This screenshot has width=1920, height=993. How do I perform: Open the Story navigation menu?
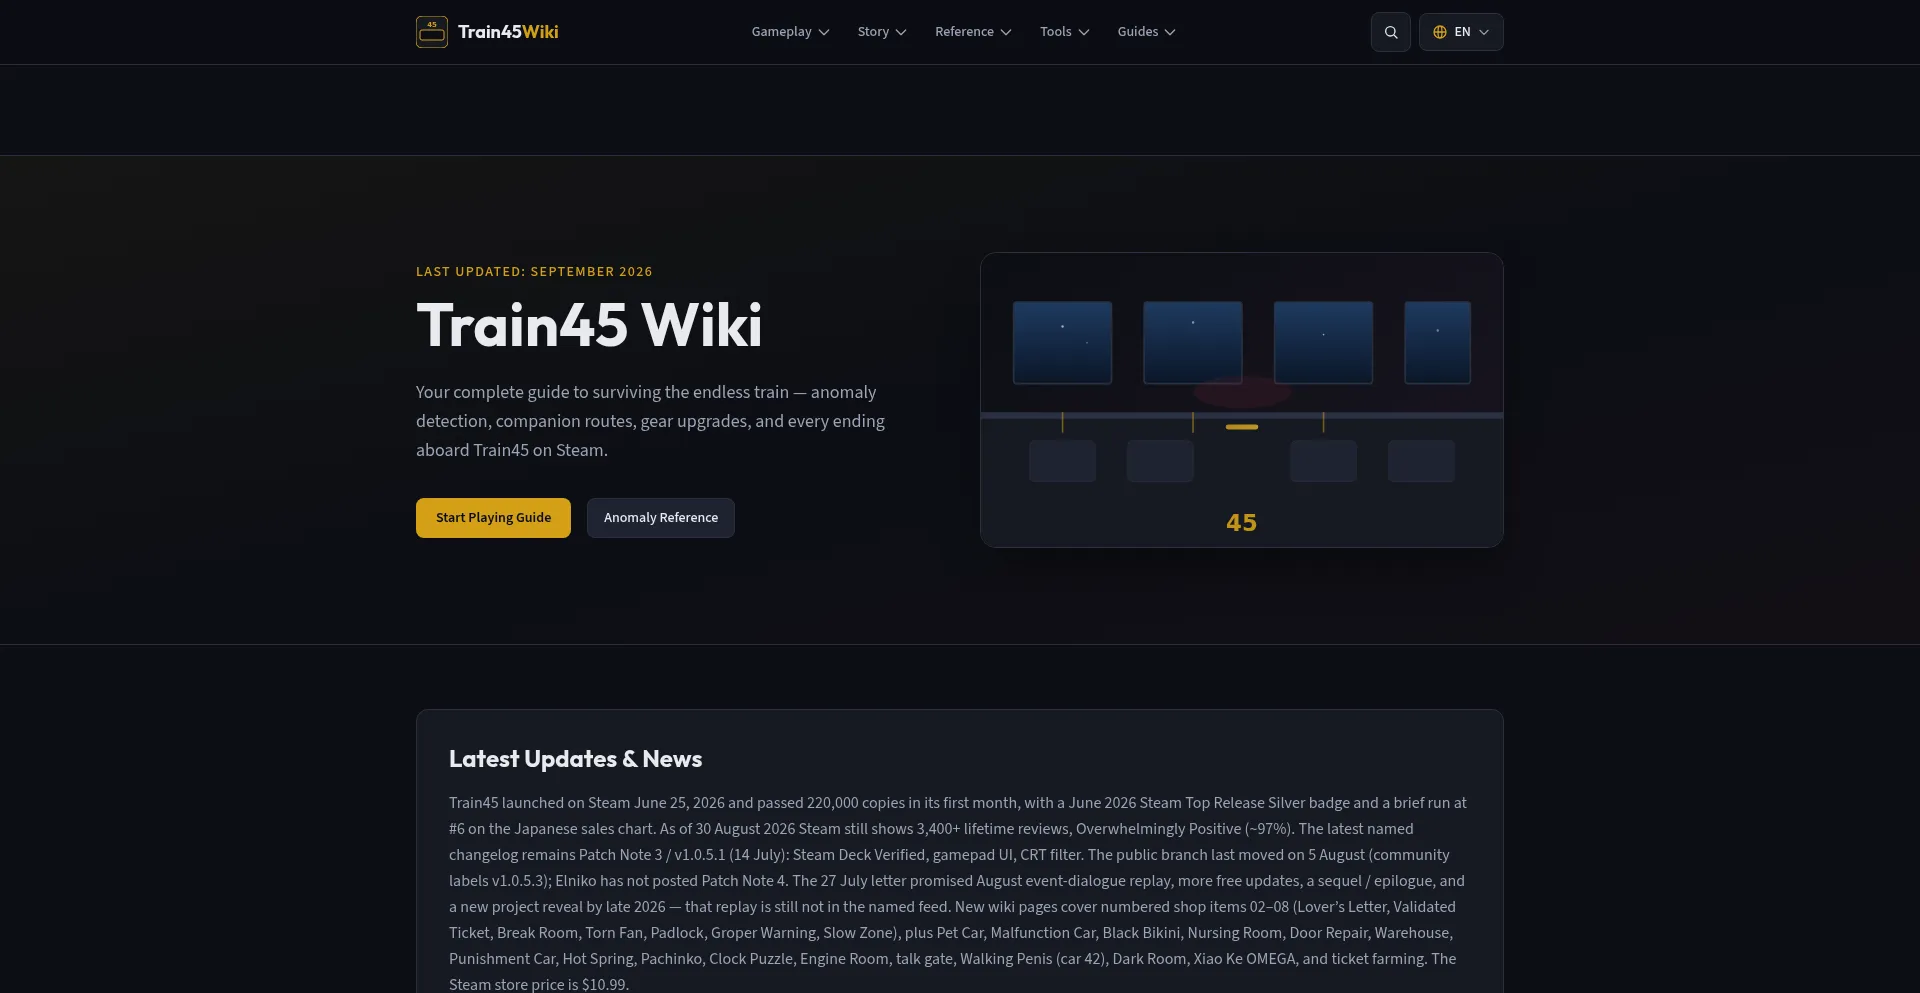click(x=882, y=32)
